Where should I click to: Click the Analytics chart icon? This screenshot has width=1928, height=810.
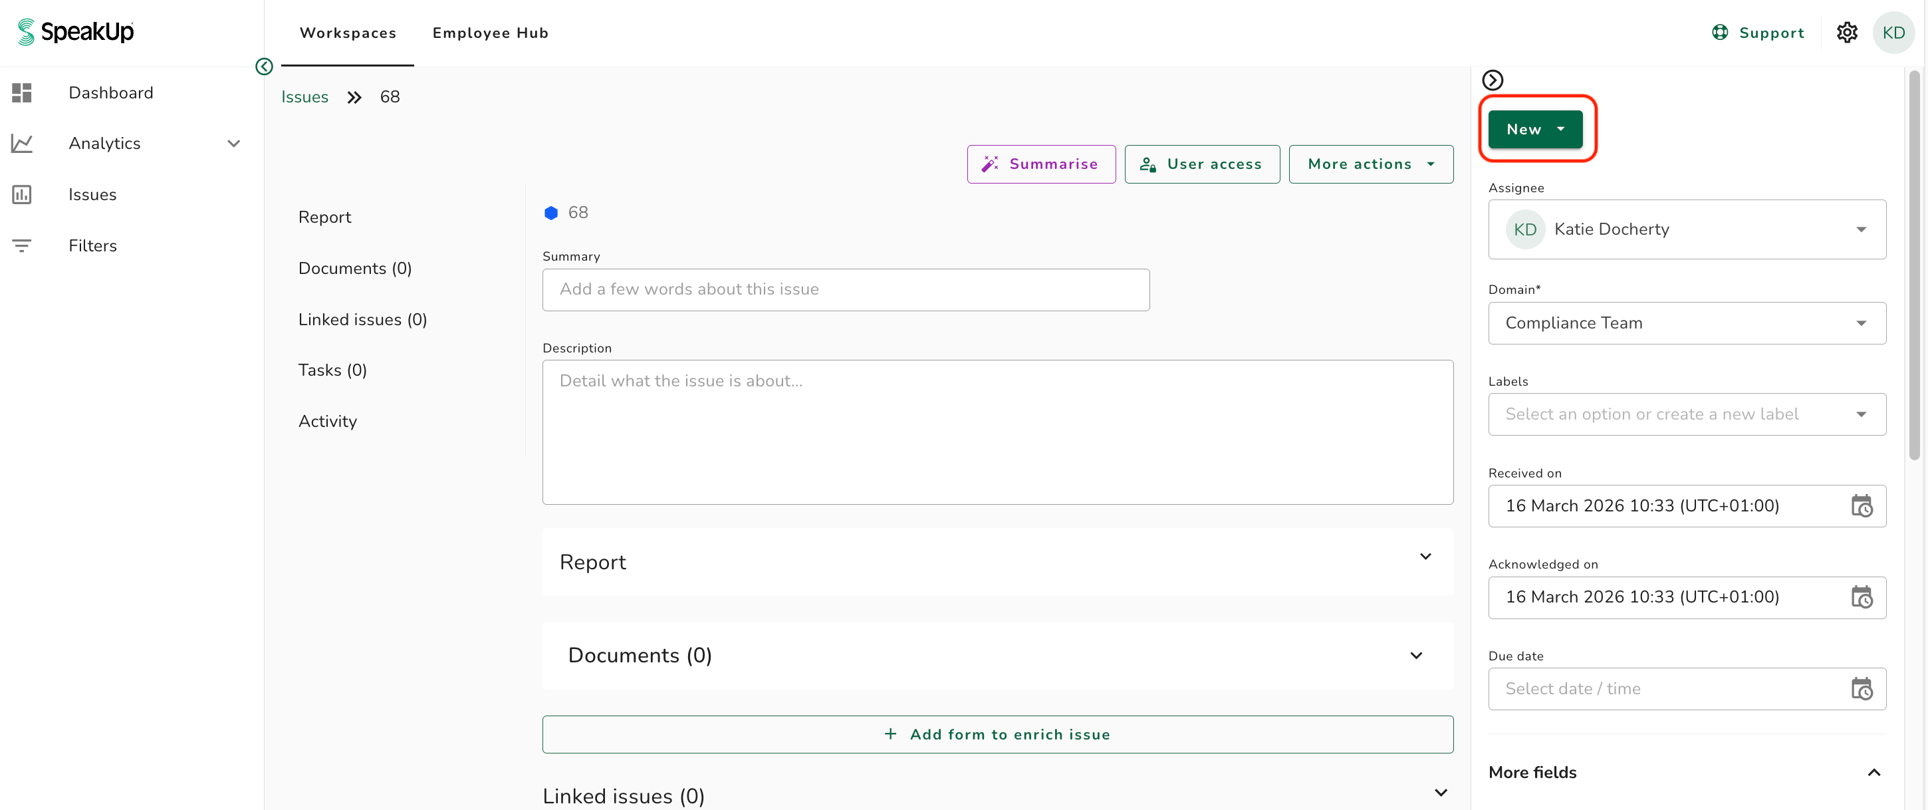coord(22,144)
